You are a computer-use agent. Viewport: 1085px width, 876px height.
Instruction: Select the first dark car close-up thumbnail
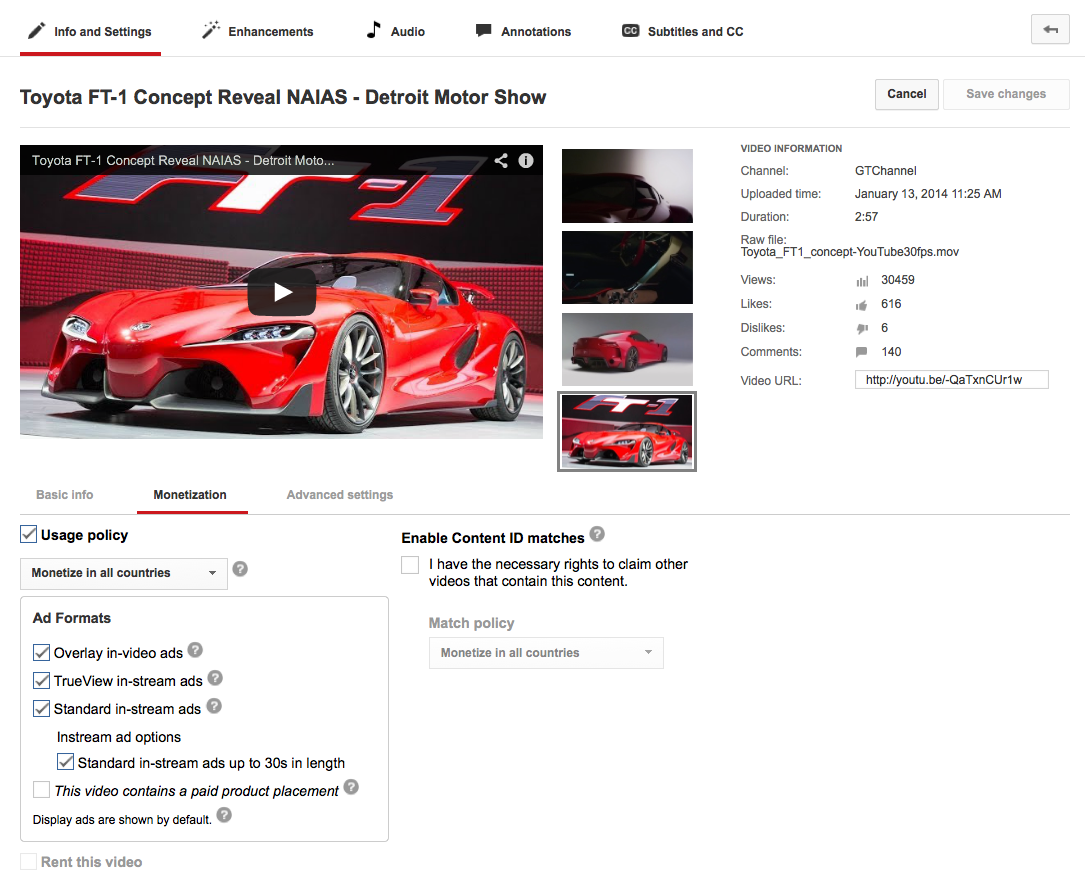click(627, 186)
